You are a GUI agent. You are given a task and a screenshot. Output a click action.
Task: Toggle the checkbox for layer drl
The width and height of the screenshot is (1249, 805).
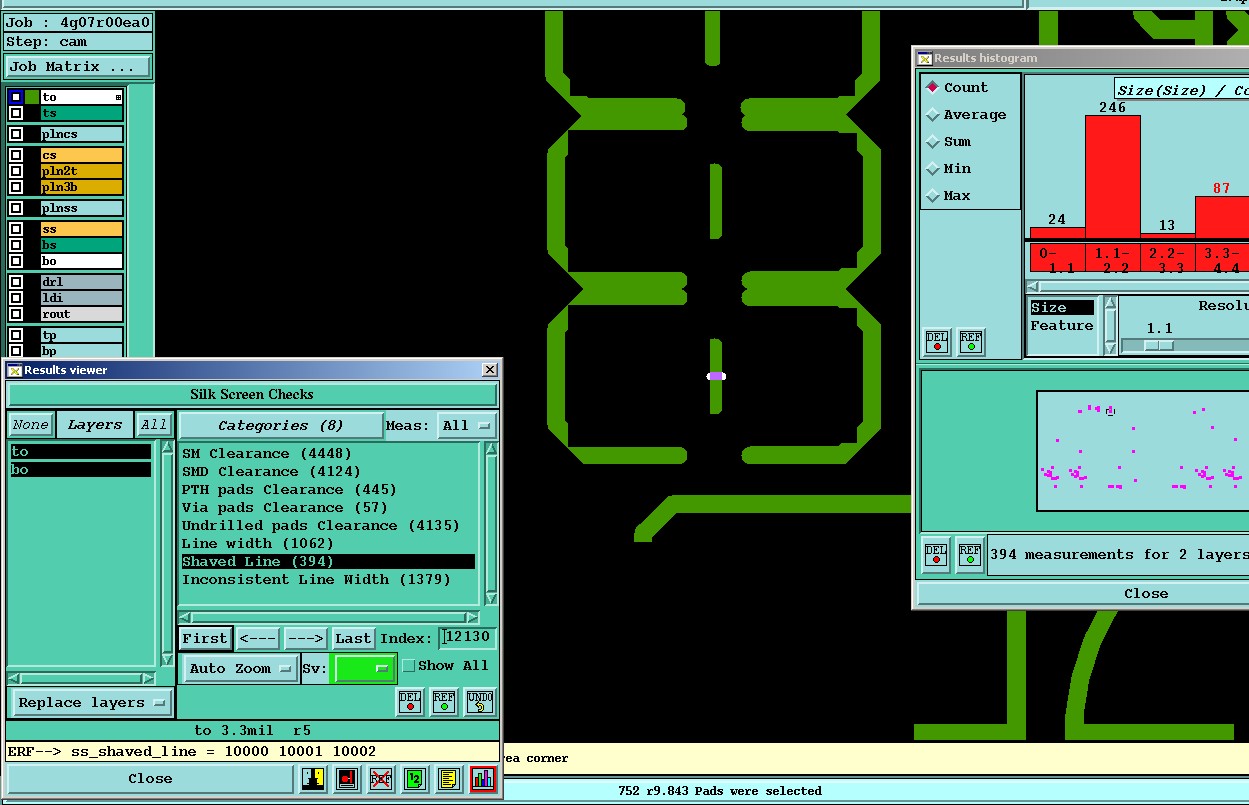(16, 282)
